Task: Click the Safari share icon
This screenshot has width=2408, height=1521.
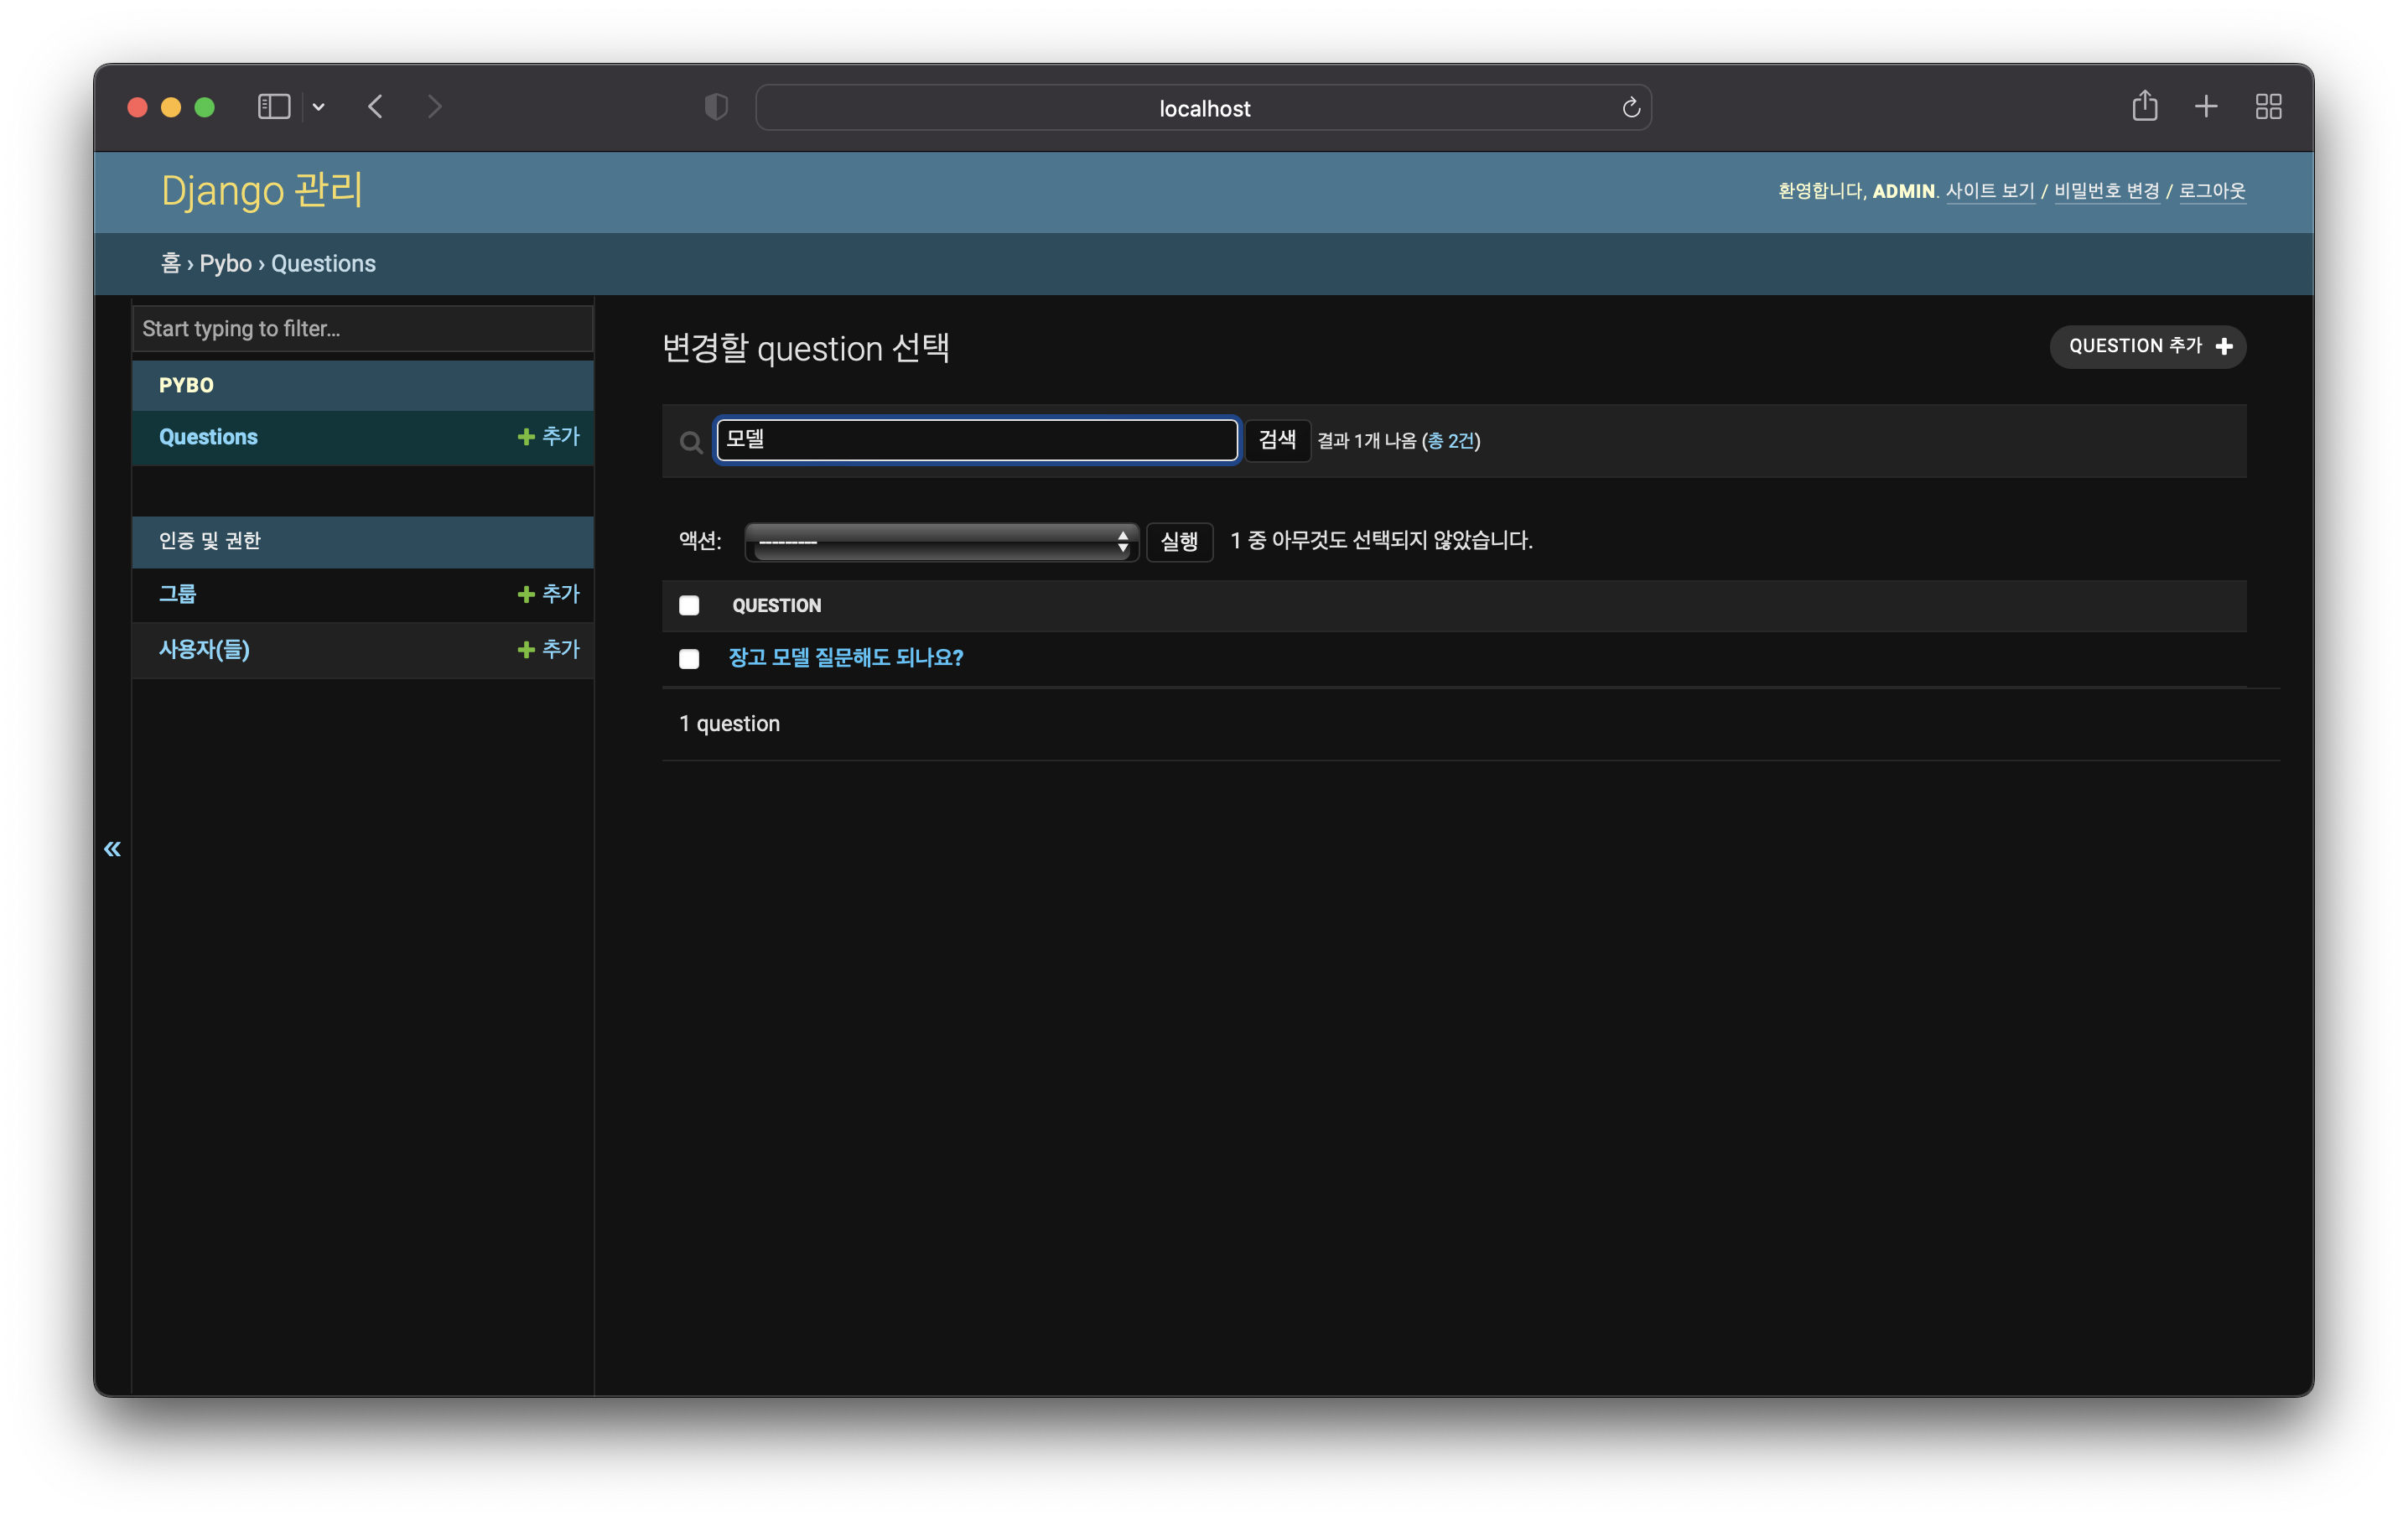Action: tap(2144, 106)
